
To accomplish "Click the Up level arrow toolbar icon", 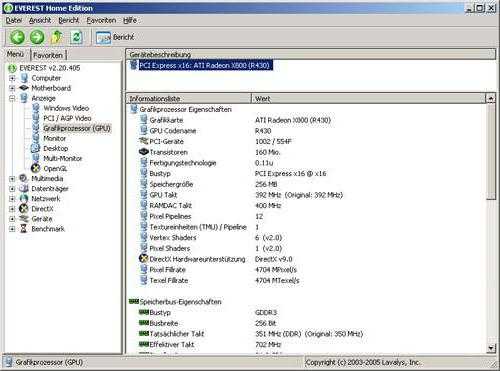I will pos(57,37).
